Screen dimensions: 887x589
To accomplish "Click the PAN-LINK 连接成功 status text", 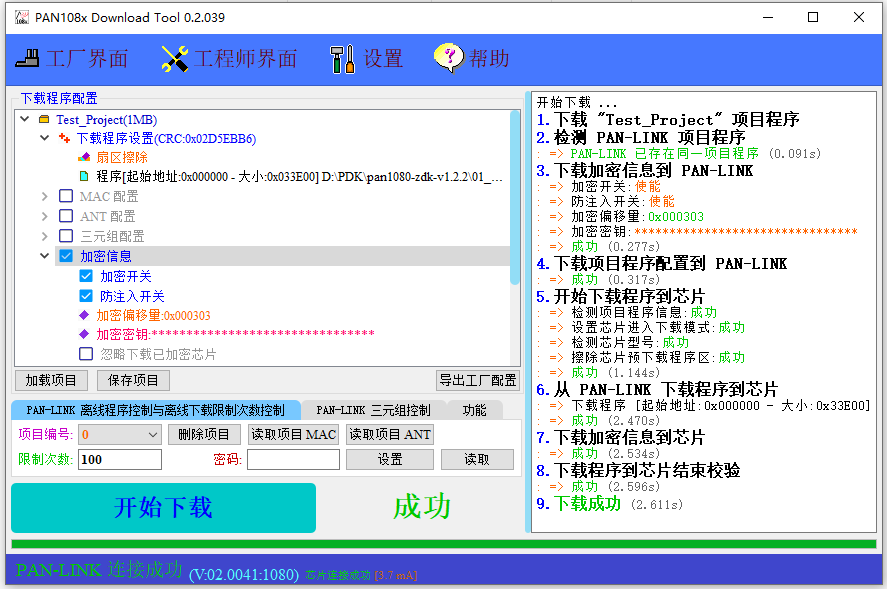I will [x=99, y=570].
